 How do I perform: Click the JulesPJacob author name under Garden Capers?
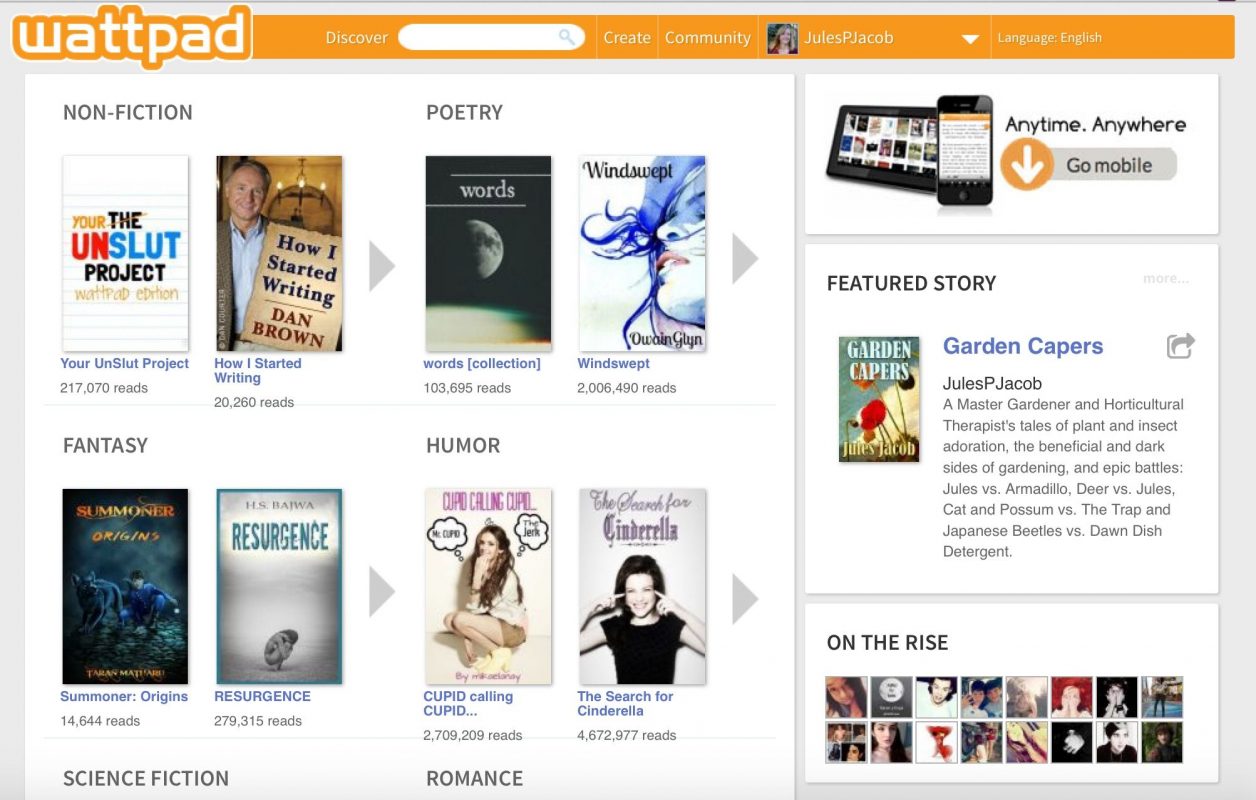click(992, 383)
